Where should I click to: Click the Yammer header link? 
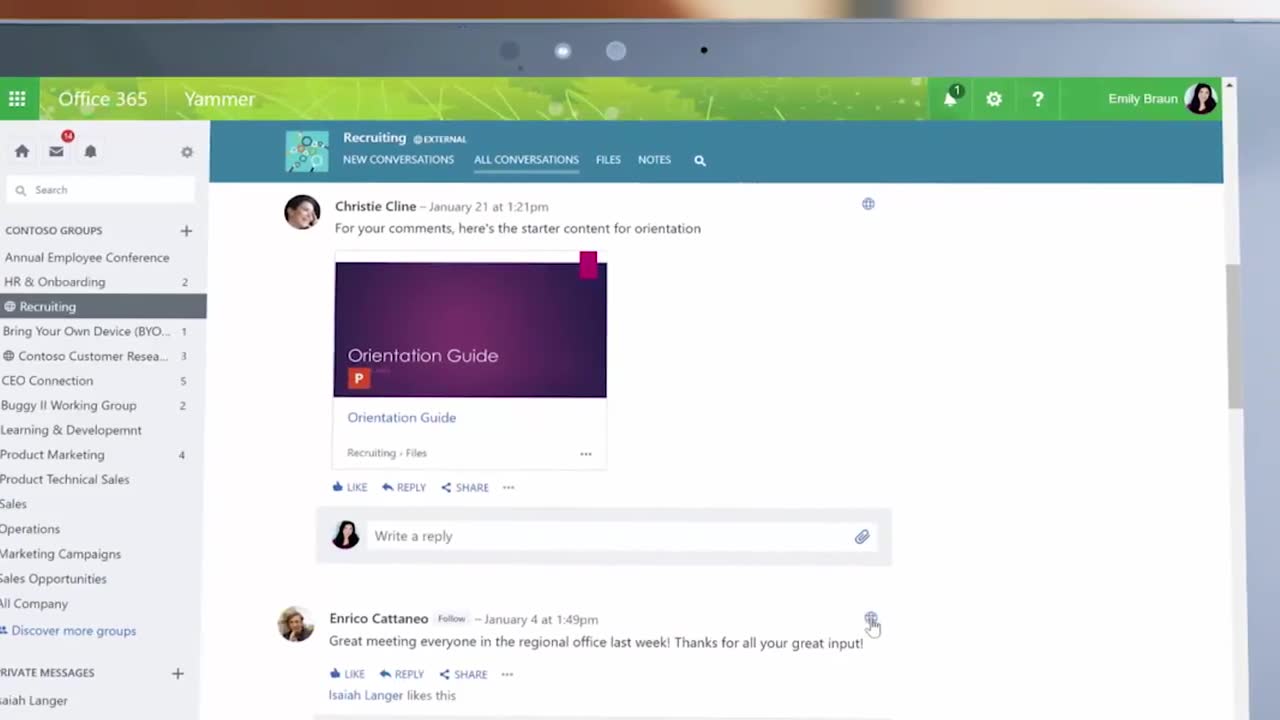(219, 99)
